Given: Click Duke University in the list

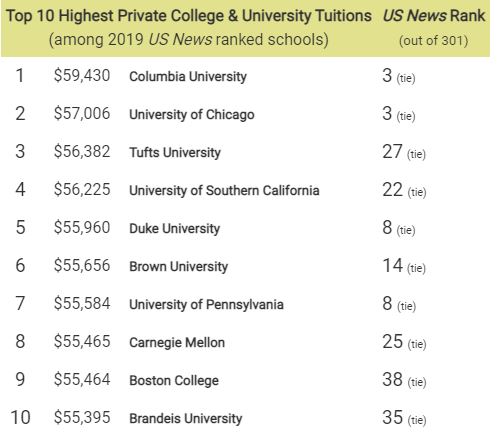Looking at the screenshot, I should coord(175,229).
